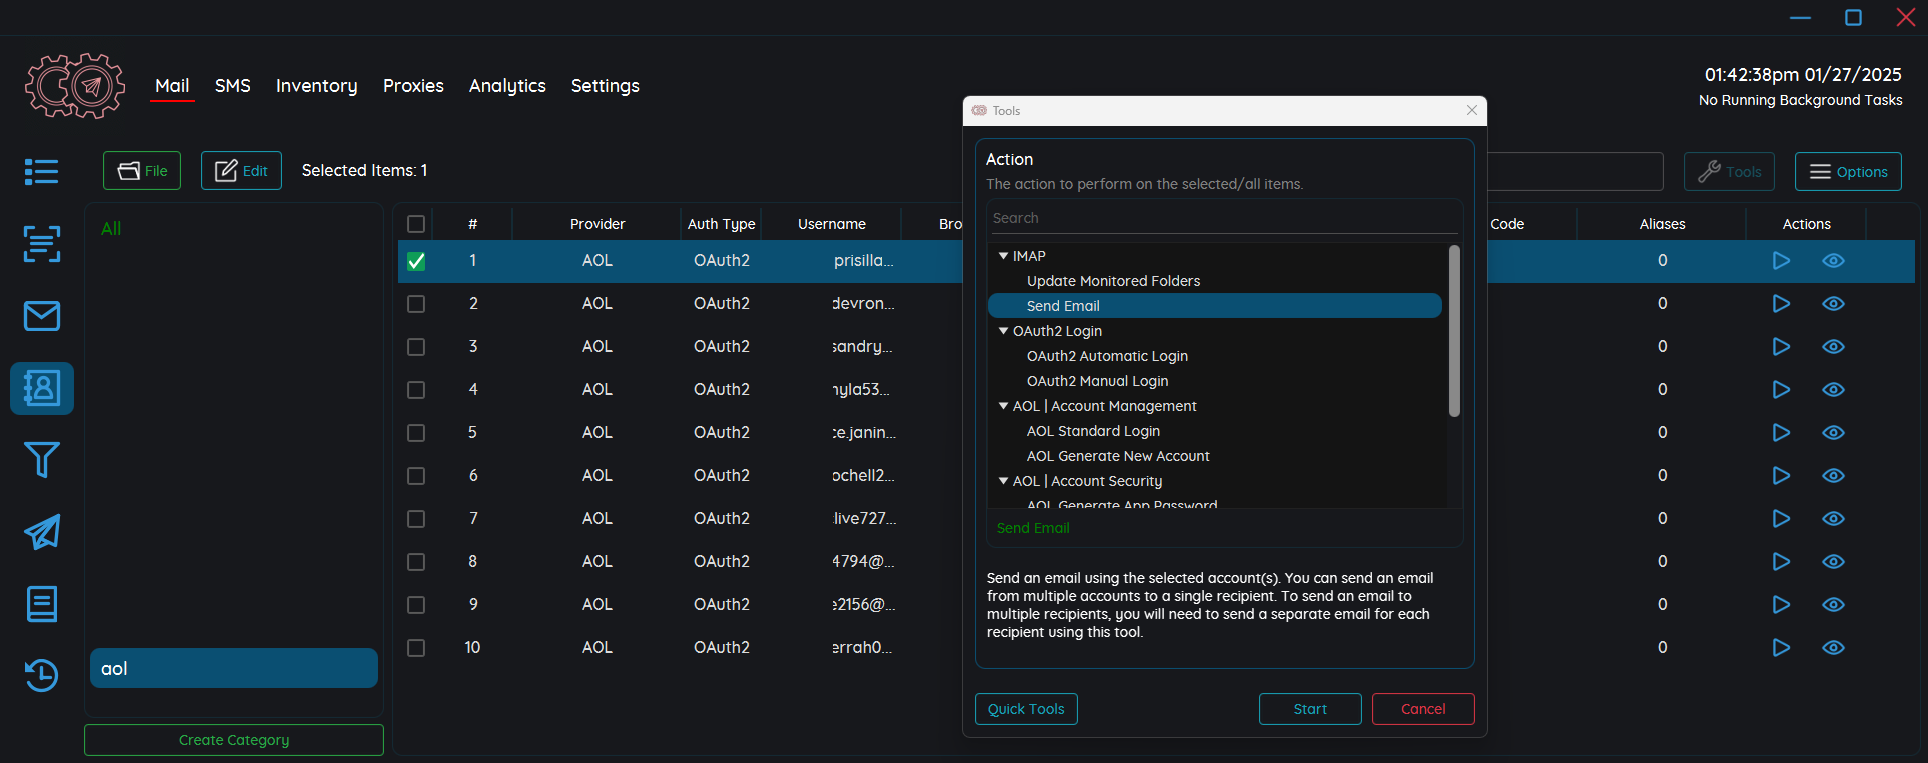Select the contacts address book sidebar icon
Image resolution: width=1928 pixels, height=763 pixels.
(41, 388)
